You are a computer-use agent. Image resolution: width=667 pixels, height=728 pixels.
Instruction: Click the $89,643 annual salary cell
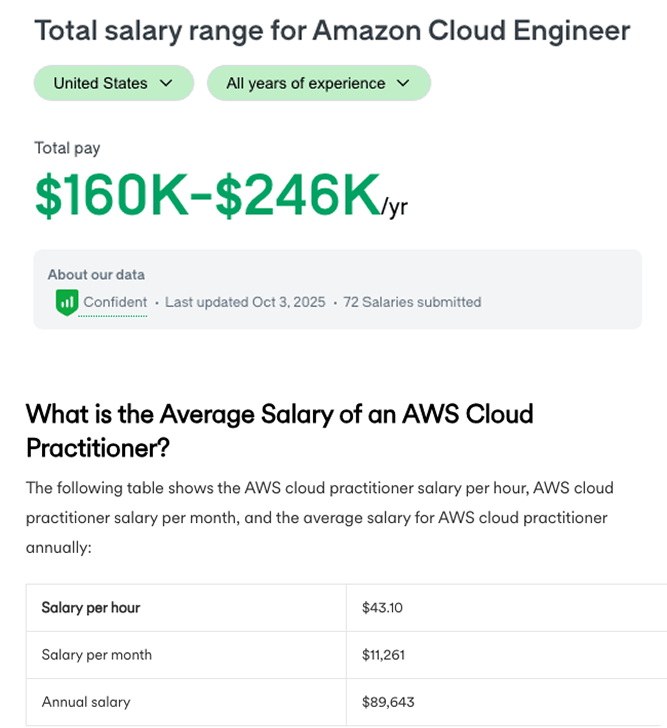[x=388, y=702]
